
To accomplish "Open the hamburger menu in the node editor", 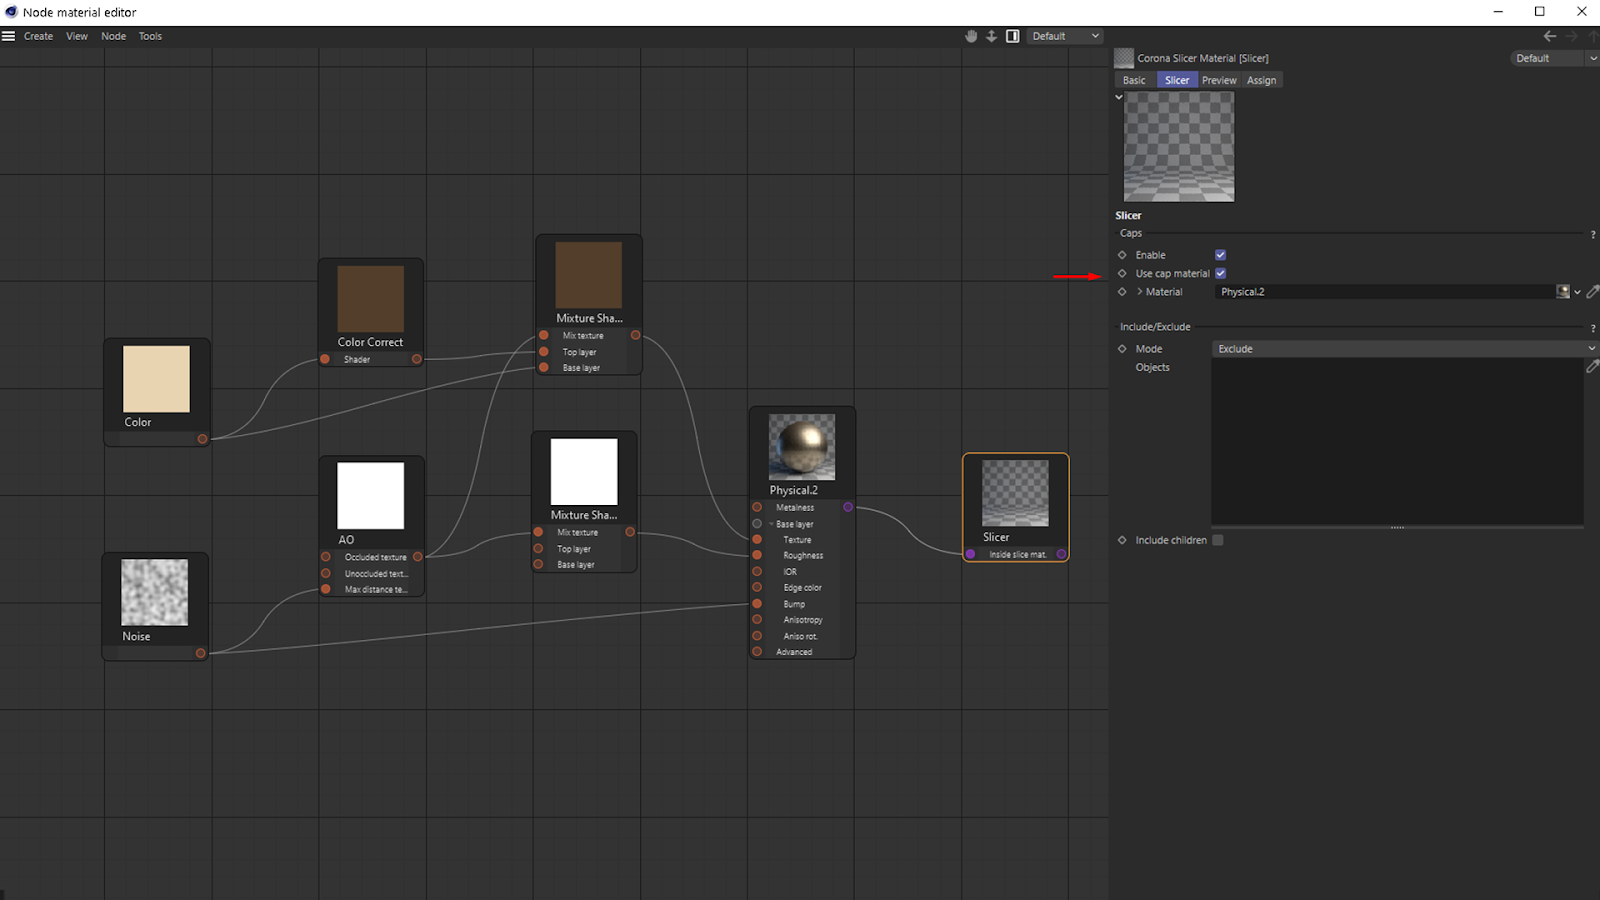I will [x=9, y=36].
